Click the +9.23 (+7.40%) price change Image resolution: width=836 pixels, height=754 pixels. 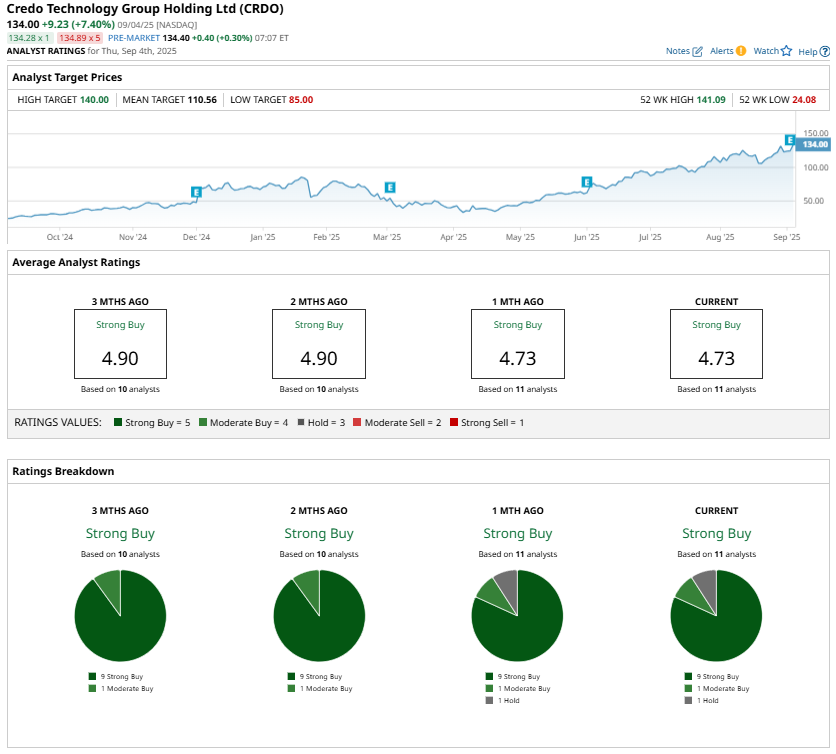tap(78, 25)
